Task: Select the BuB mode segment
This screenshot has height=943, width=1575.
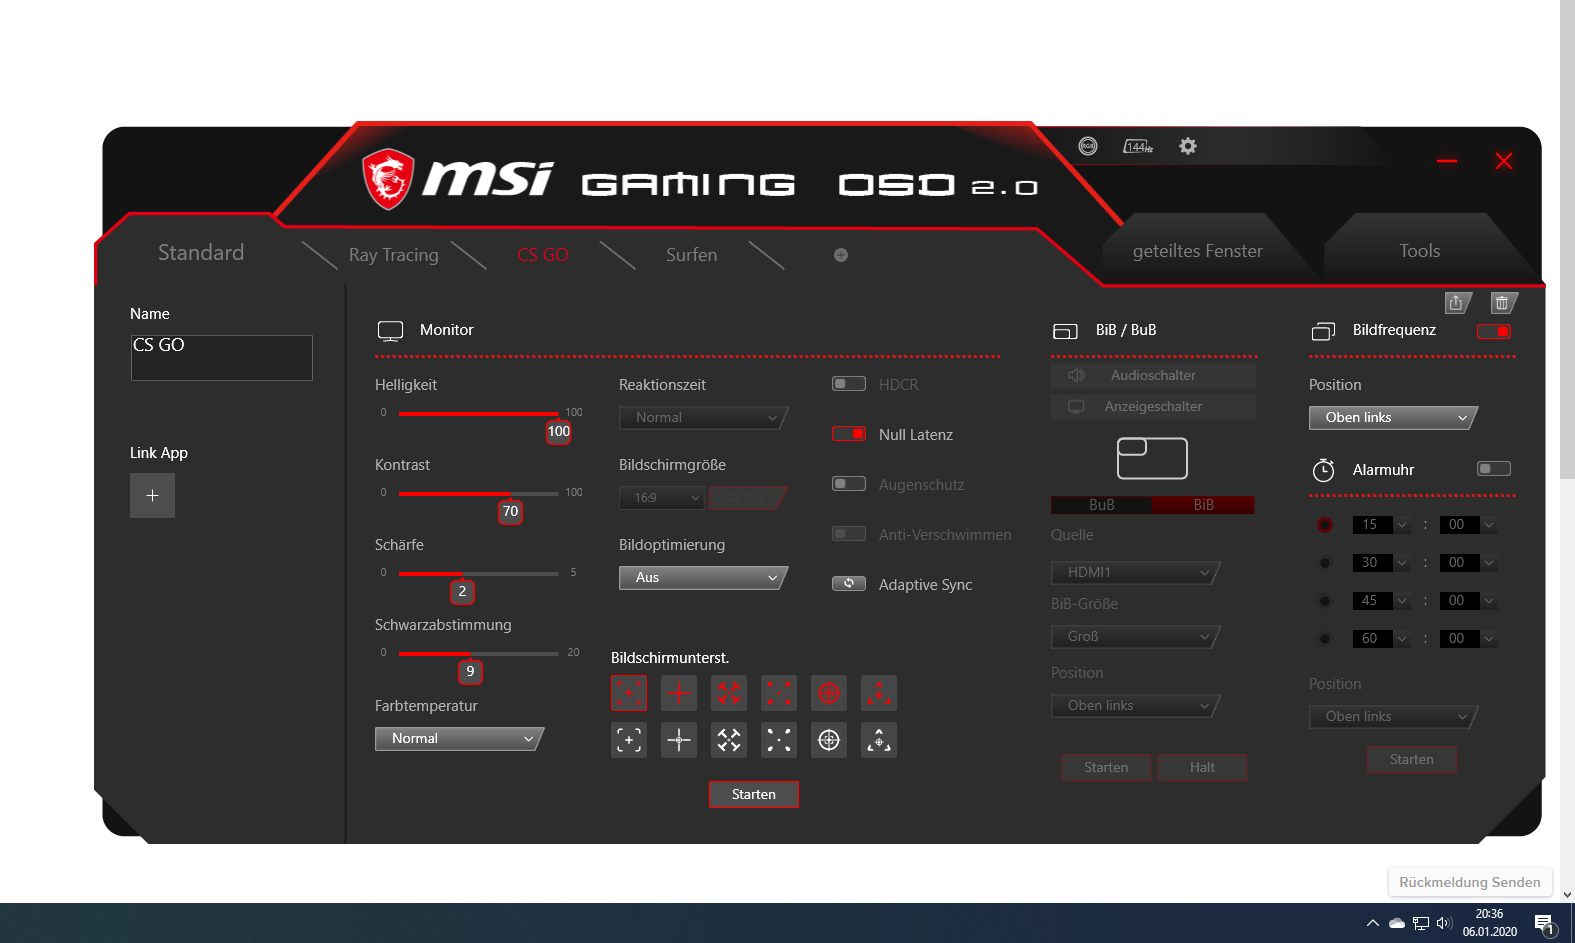Action: [1102, 505]
